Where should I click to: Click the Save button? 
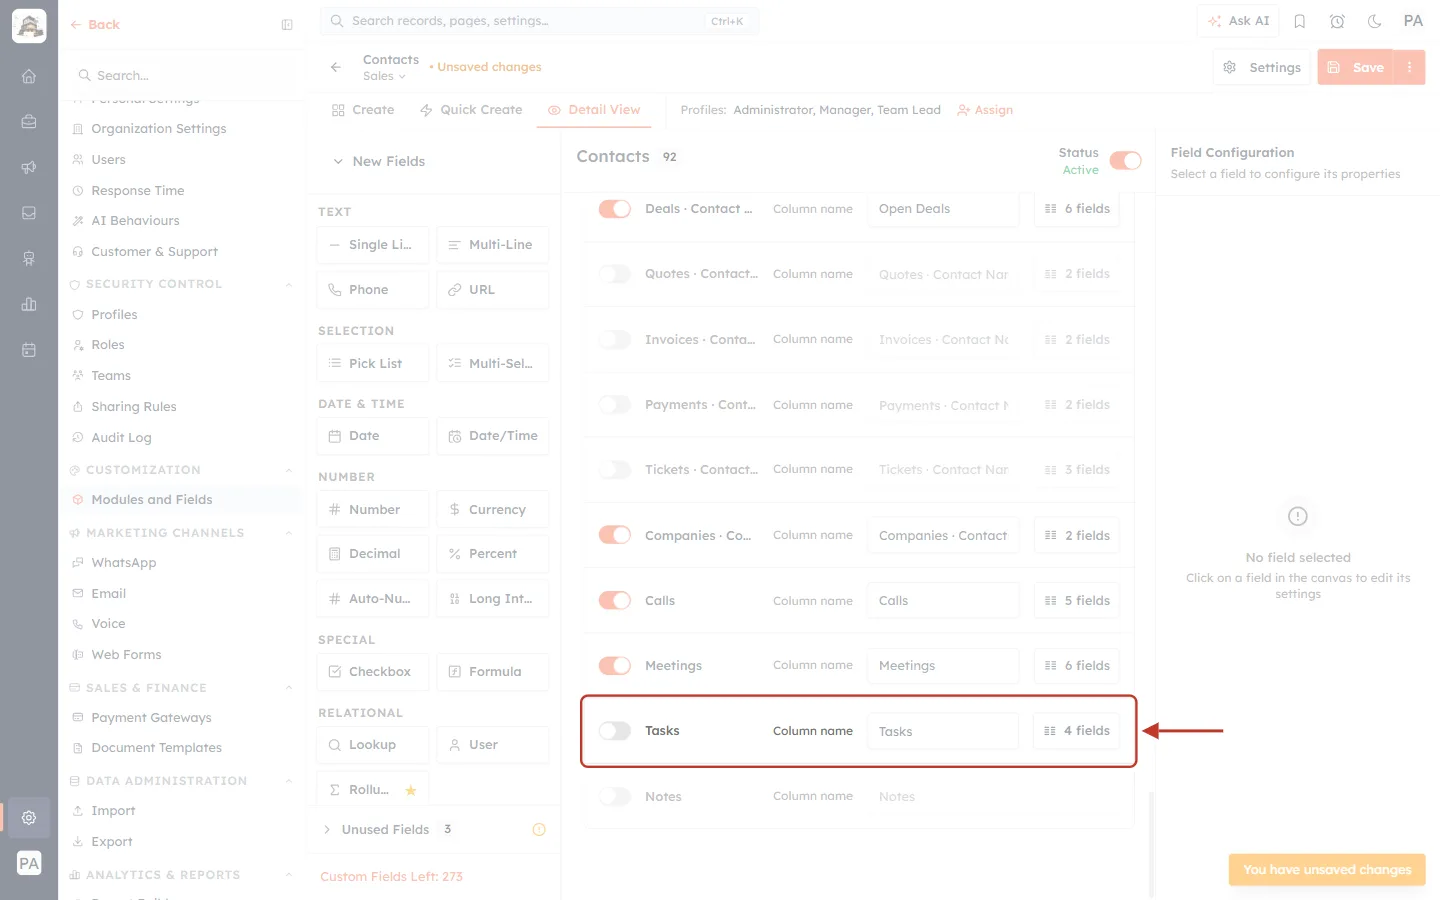point(1356,67)
